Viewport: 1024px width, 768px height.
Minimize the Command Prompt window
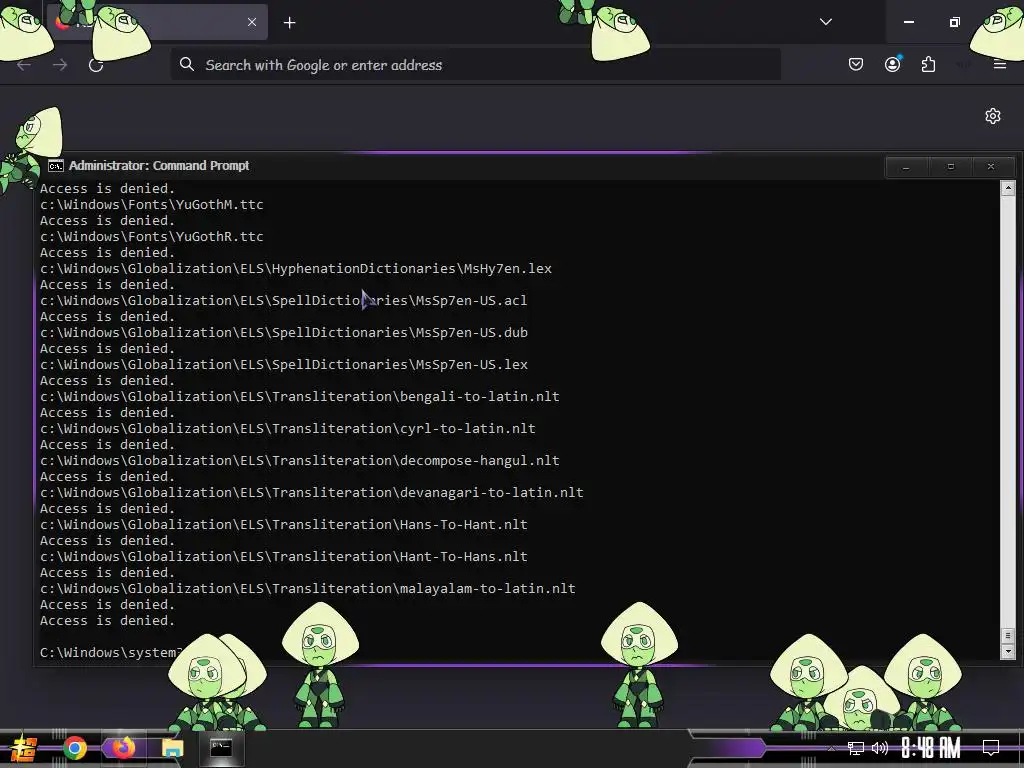pyautogui.click(x=906, y=167)
